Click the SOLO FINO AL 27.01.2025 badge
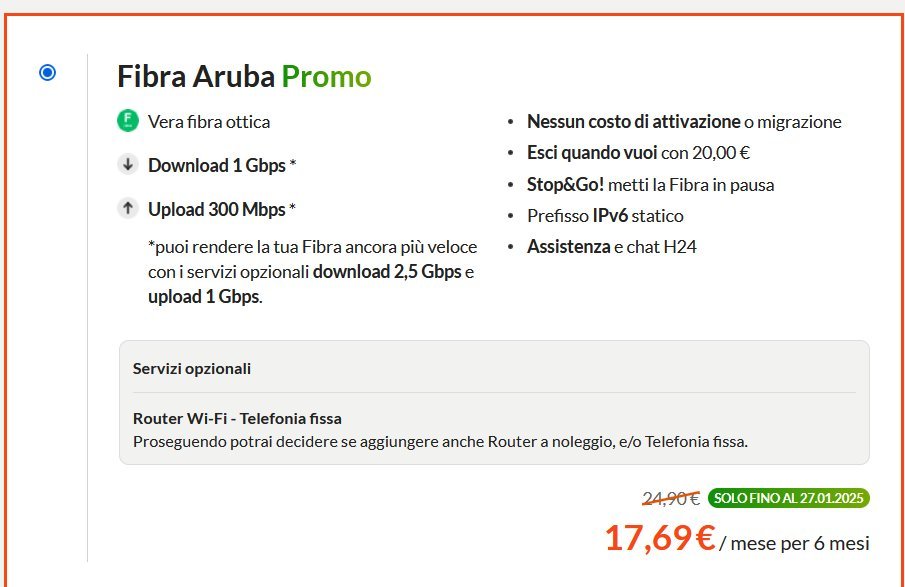The image size is (905, 587). (x=788, y=498)
